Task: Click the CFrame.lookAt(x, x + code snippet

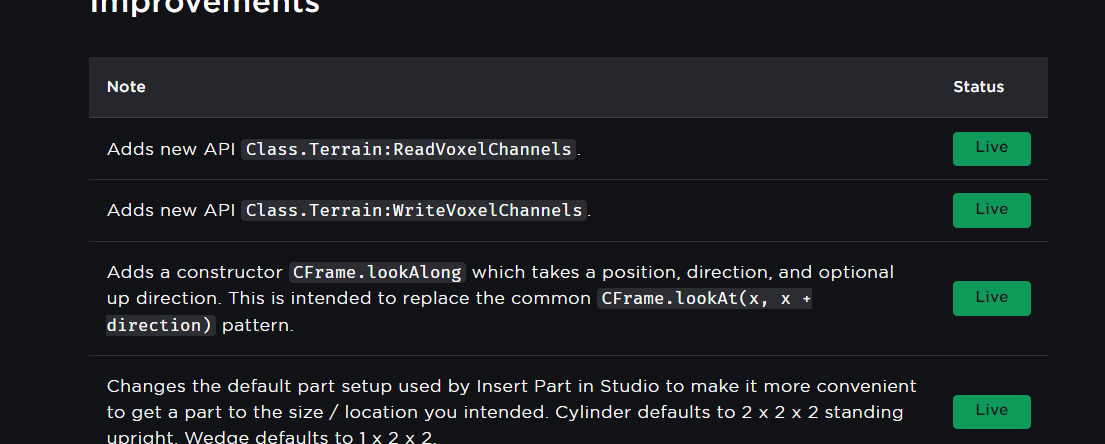Action: [x=704, y=298]
